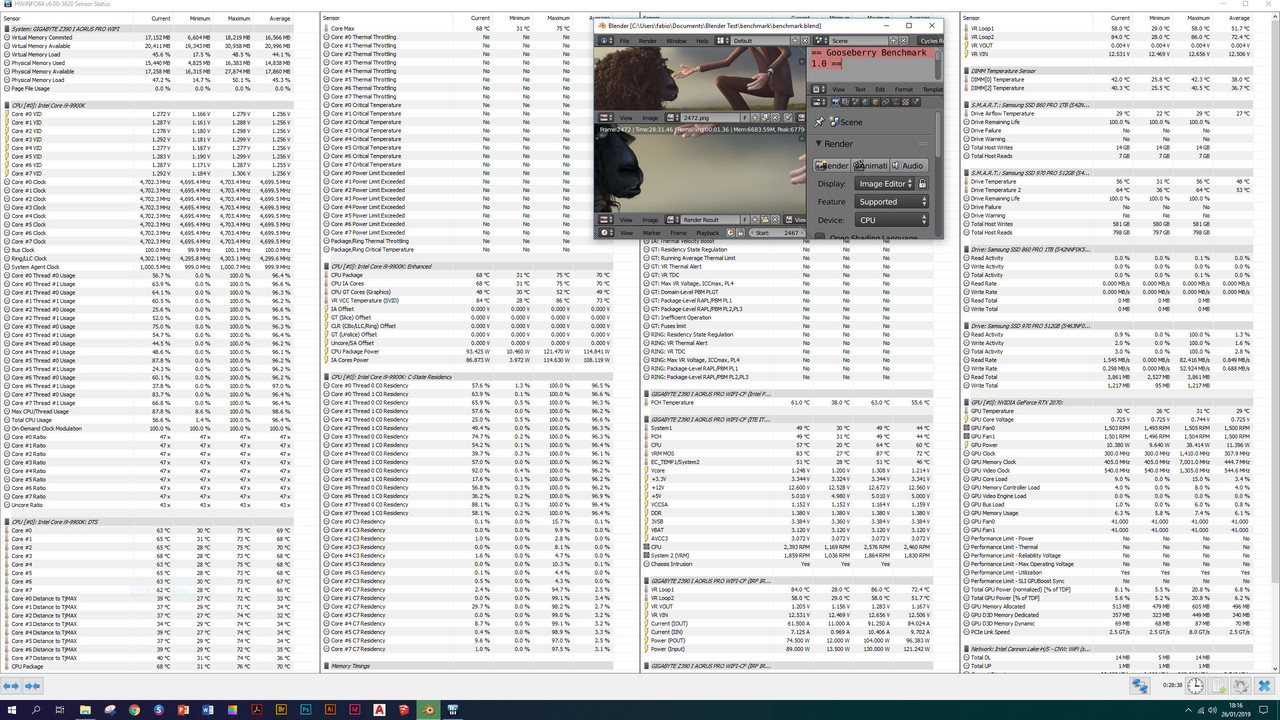
Task: Open Blender's Render menu
Action: 649,40
